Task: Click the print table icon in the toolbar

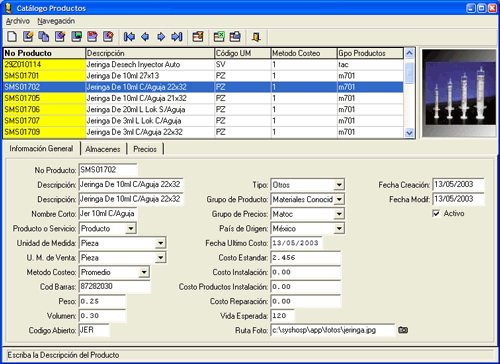Action: click(235, 36)
